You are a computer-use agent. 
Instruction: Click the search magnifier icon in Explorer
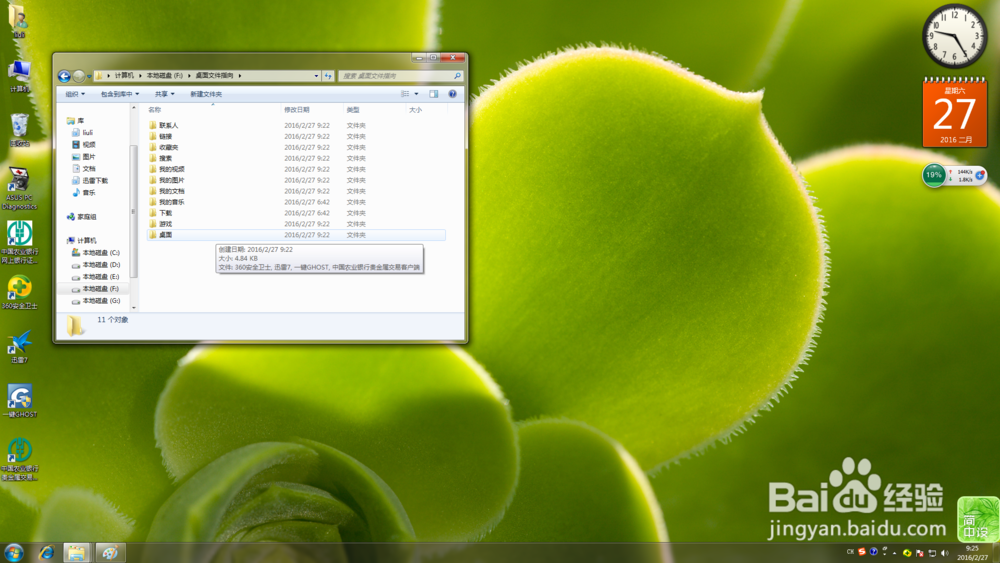457,76
